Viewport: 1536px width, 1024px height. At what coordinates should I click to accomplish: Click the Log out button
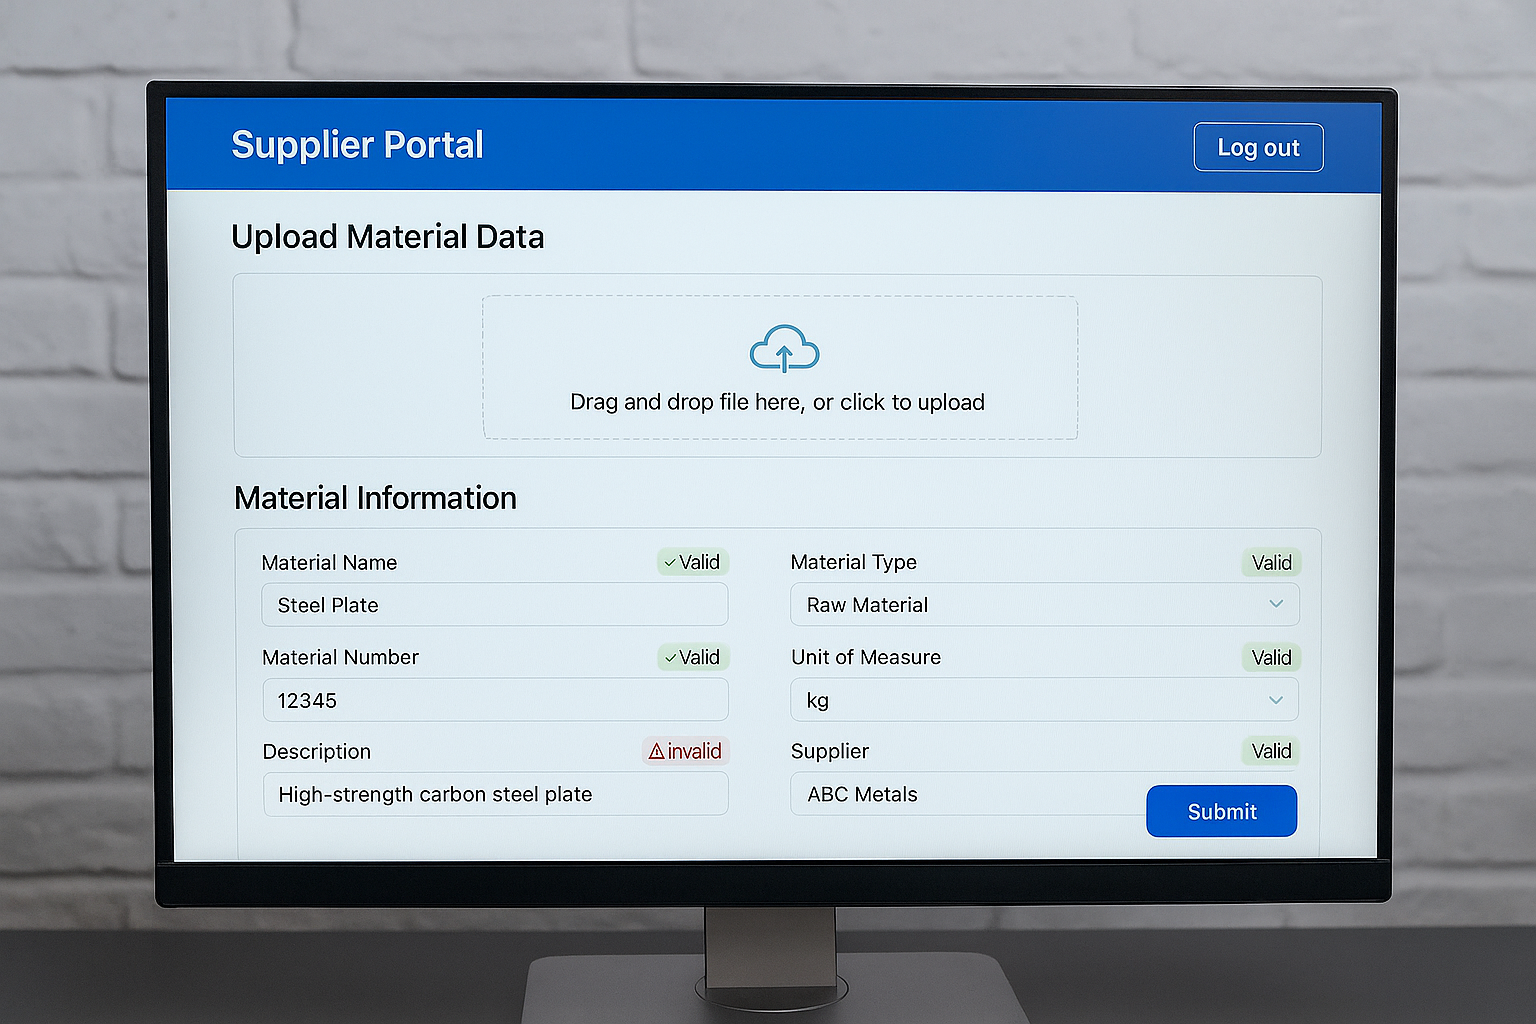point(1257,147)
